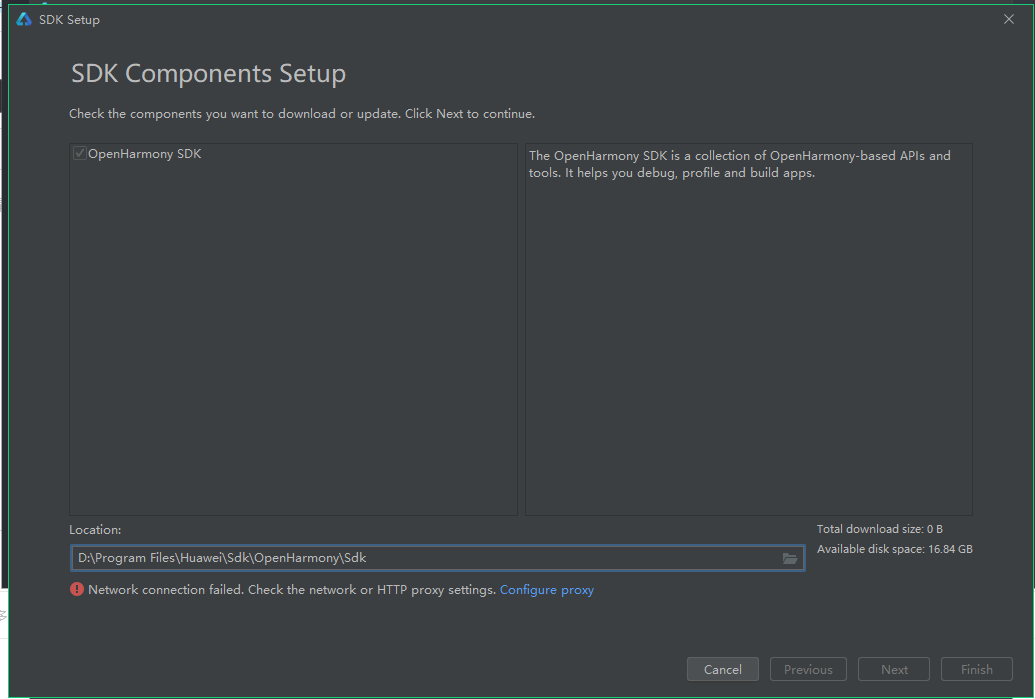Screen dimensions: 1035x699
Task: Click the red network error icon
Action: (77, 589)
